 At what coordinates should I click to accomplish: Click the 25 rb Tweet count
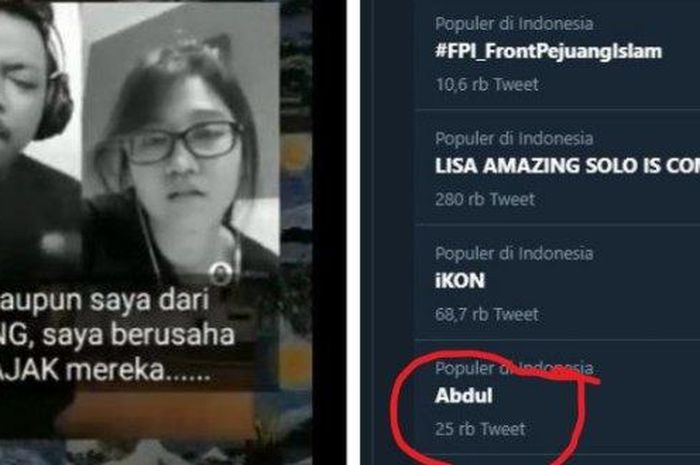[x=480, y=429]
